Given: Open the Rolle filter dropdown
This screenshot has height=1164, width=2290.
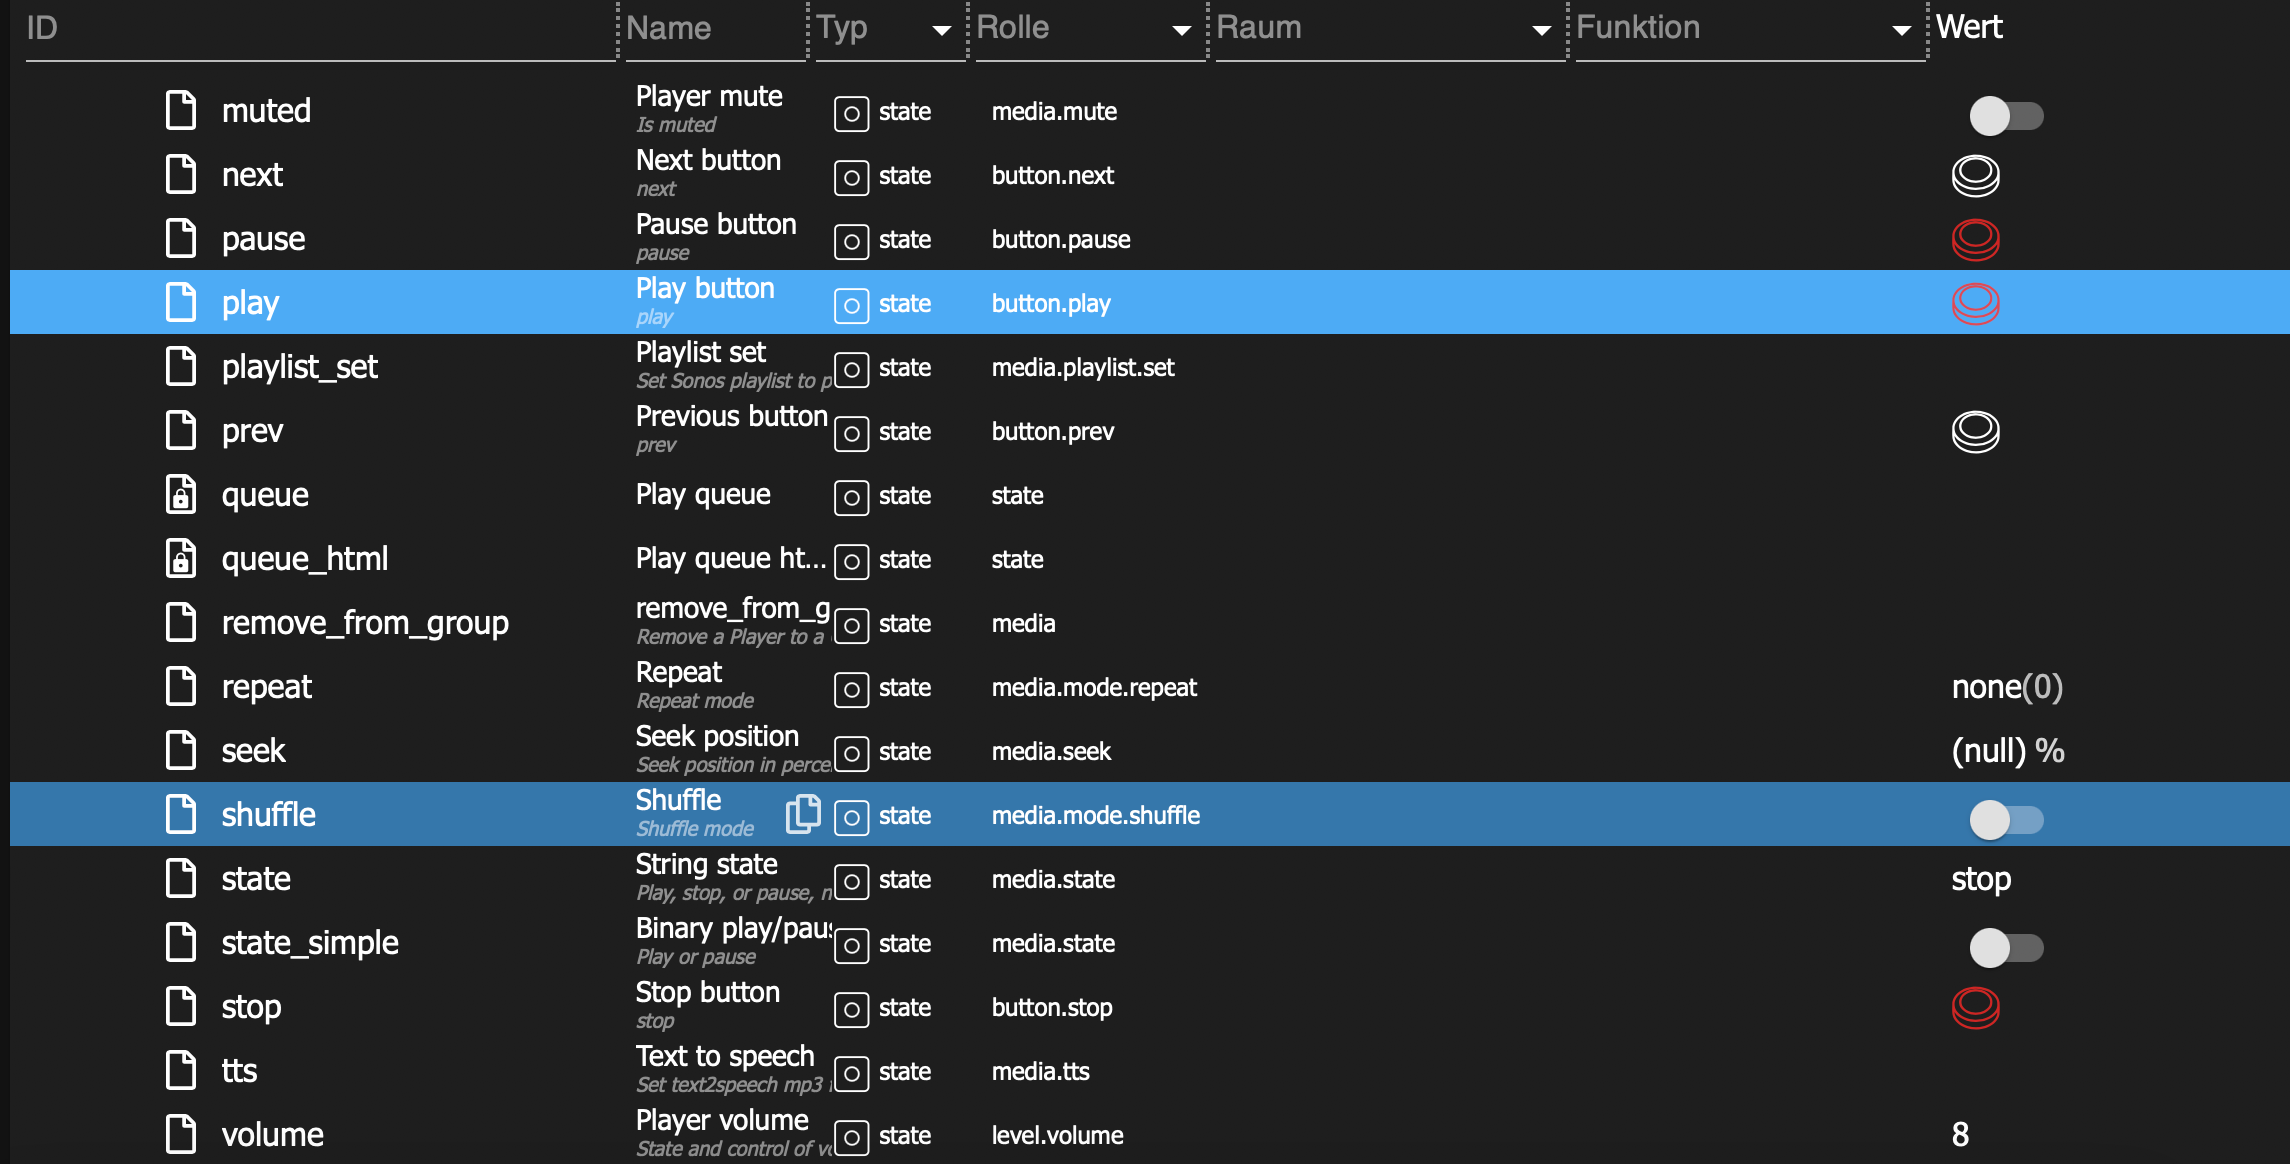Looking at the screenshot, I should (x=1181, y=30).
